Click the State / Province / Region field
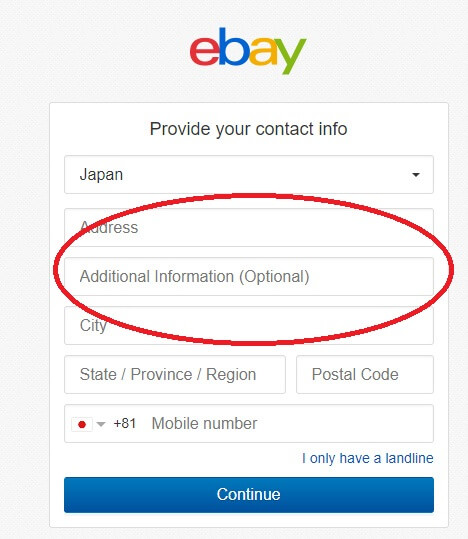 175,374
